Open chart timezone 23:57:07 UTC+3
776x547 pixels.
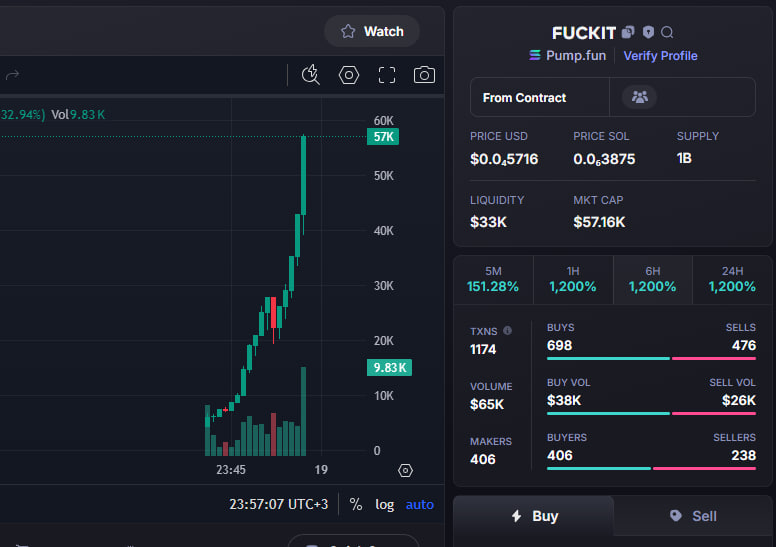278,504
